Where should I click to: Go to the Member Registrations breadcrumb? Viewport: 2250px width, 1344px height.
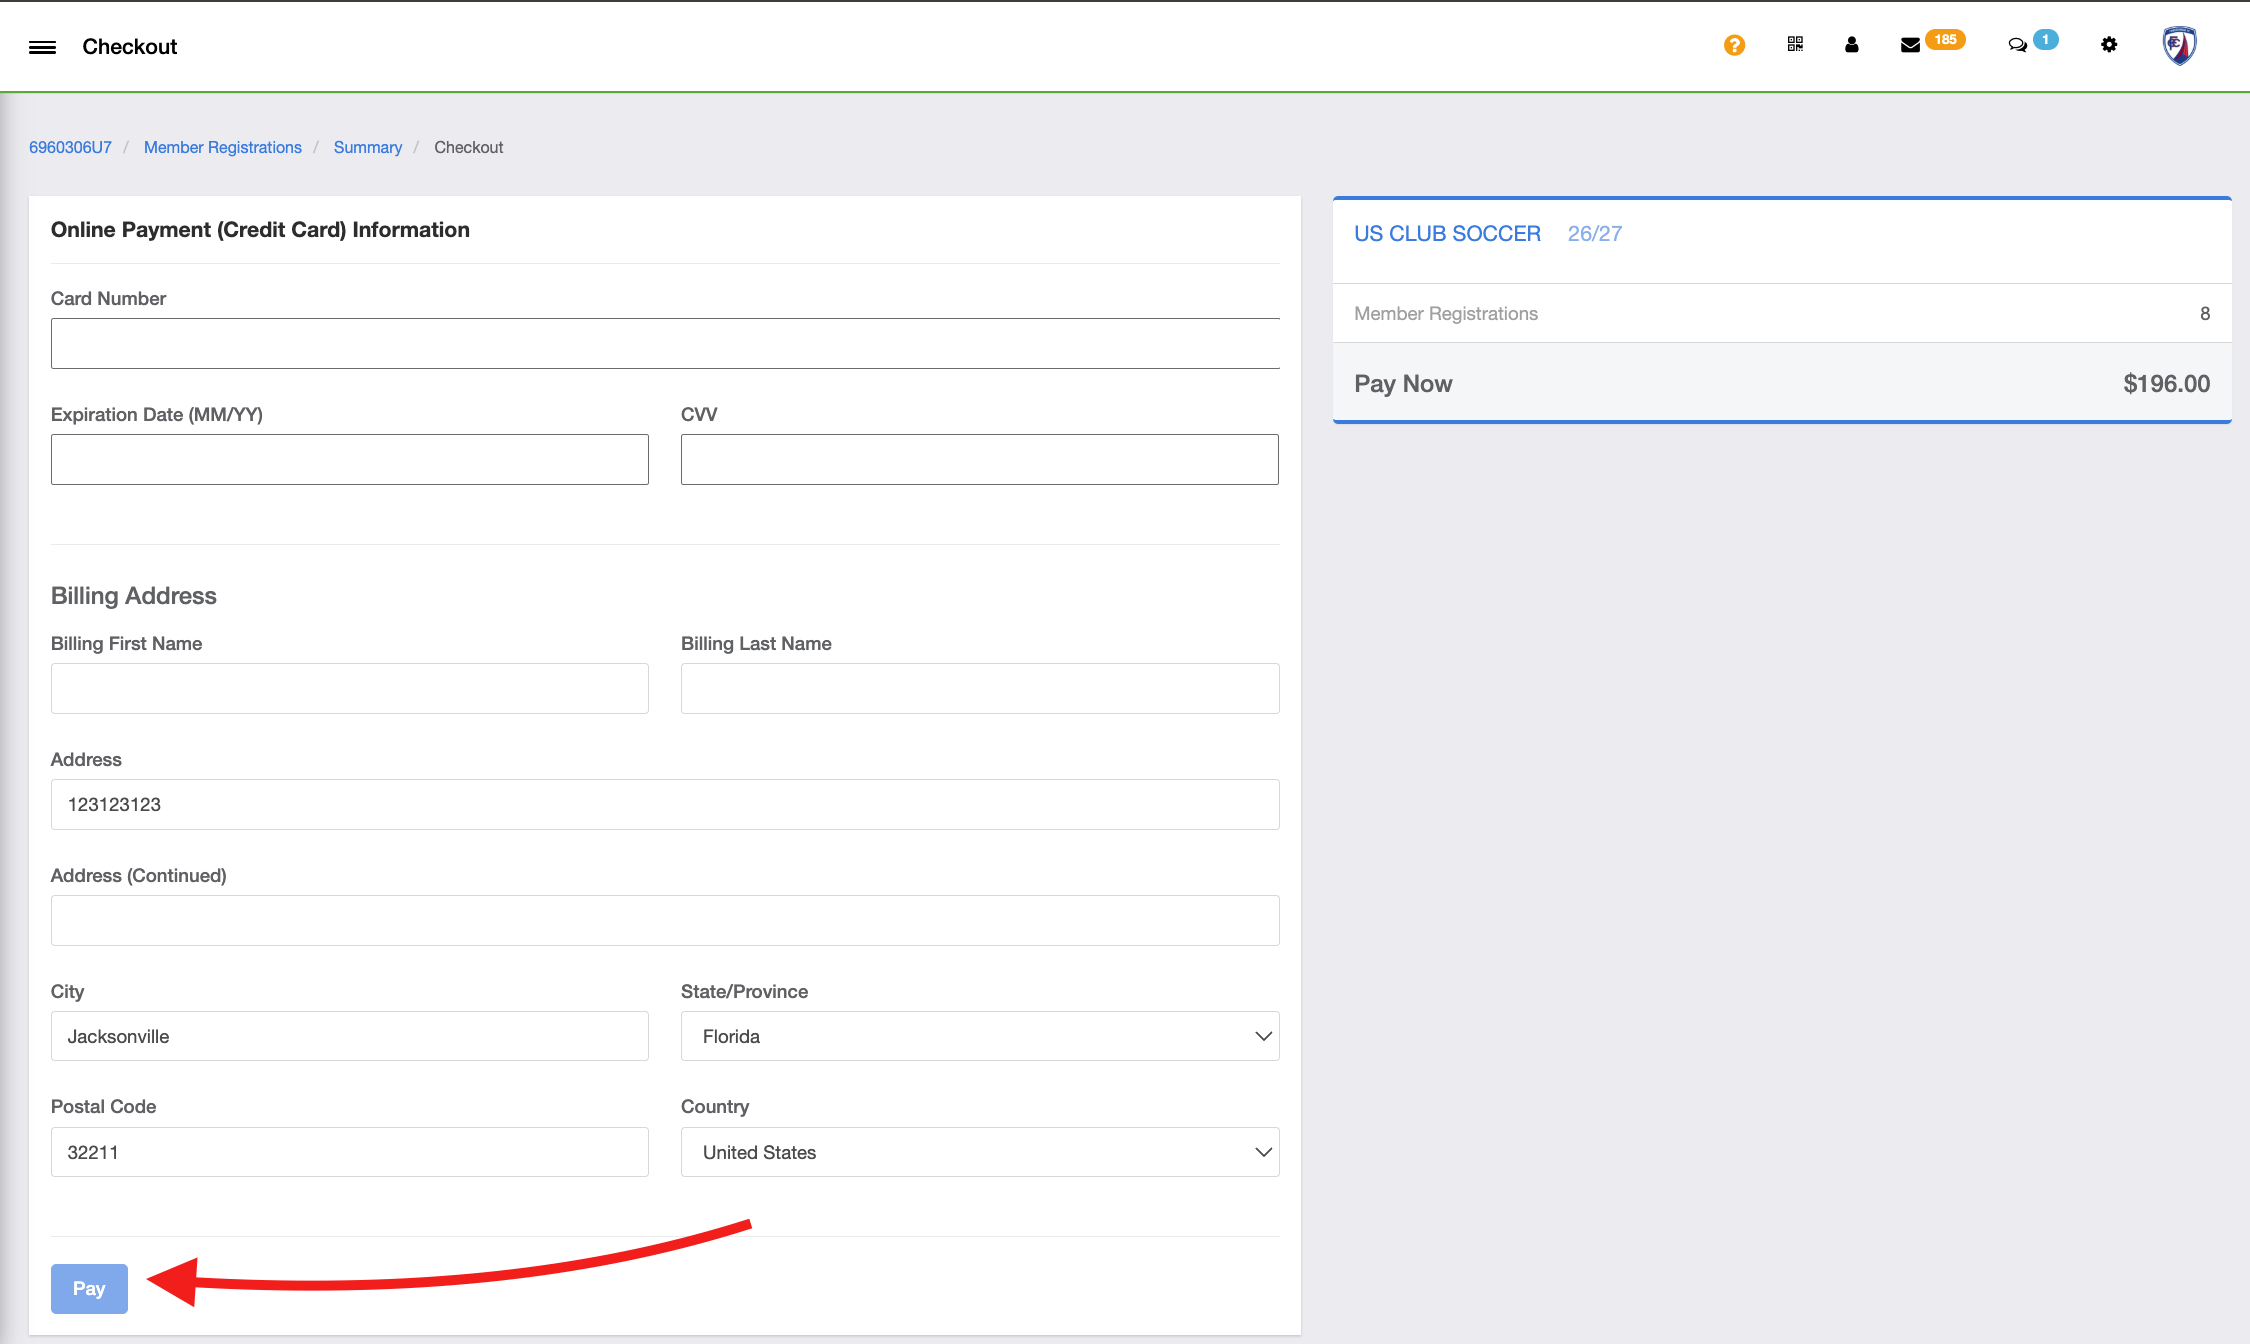tap(223, 147)
